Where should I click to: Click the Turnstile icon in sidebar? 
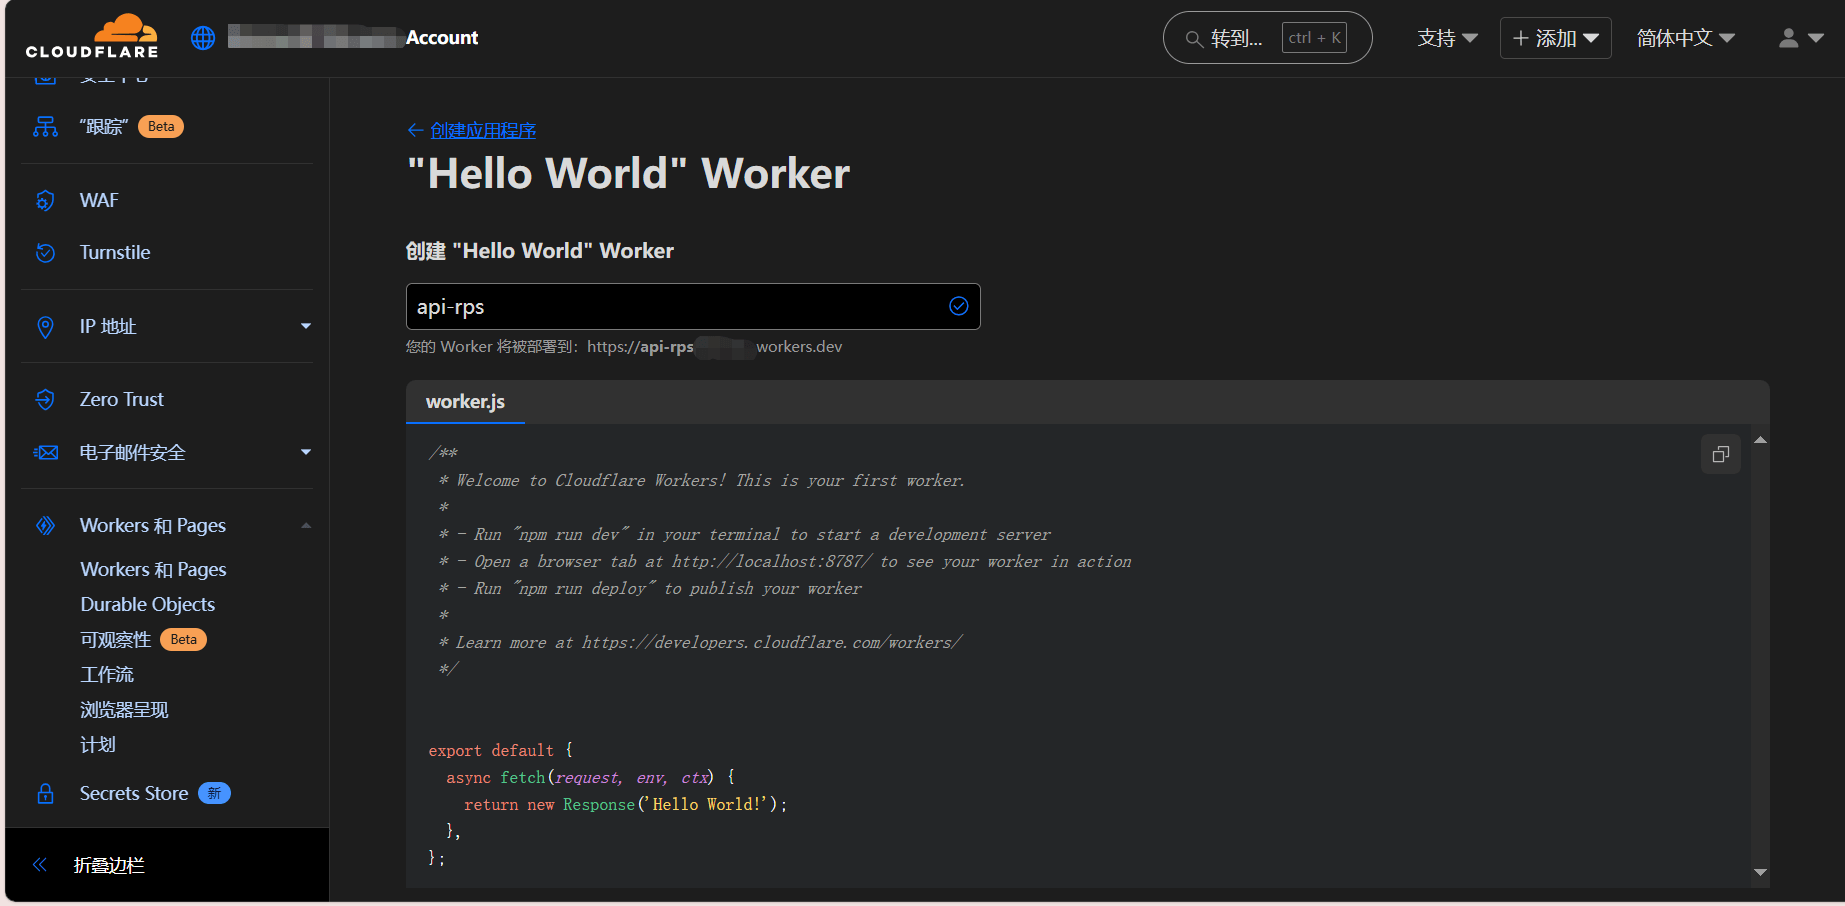click(45, 253)
